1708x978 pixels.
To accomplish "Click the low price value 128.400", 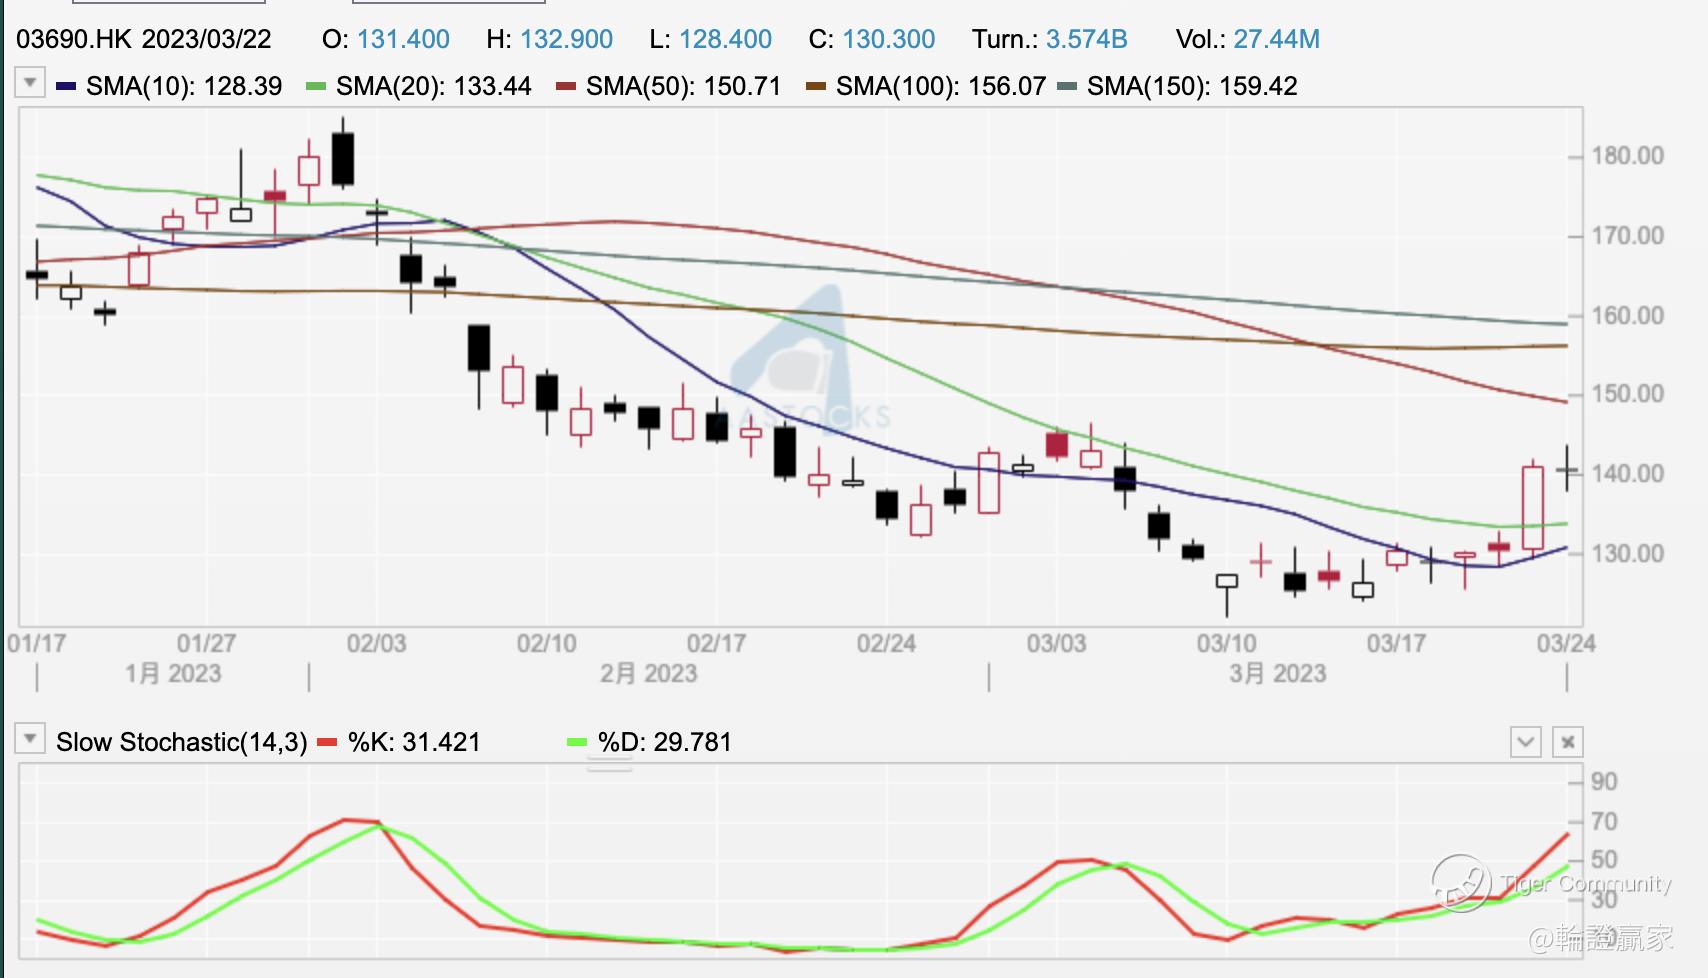I will pyautogui.click(x=725, y=39).
